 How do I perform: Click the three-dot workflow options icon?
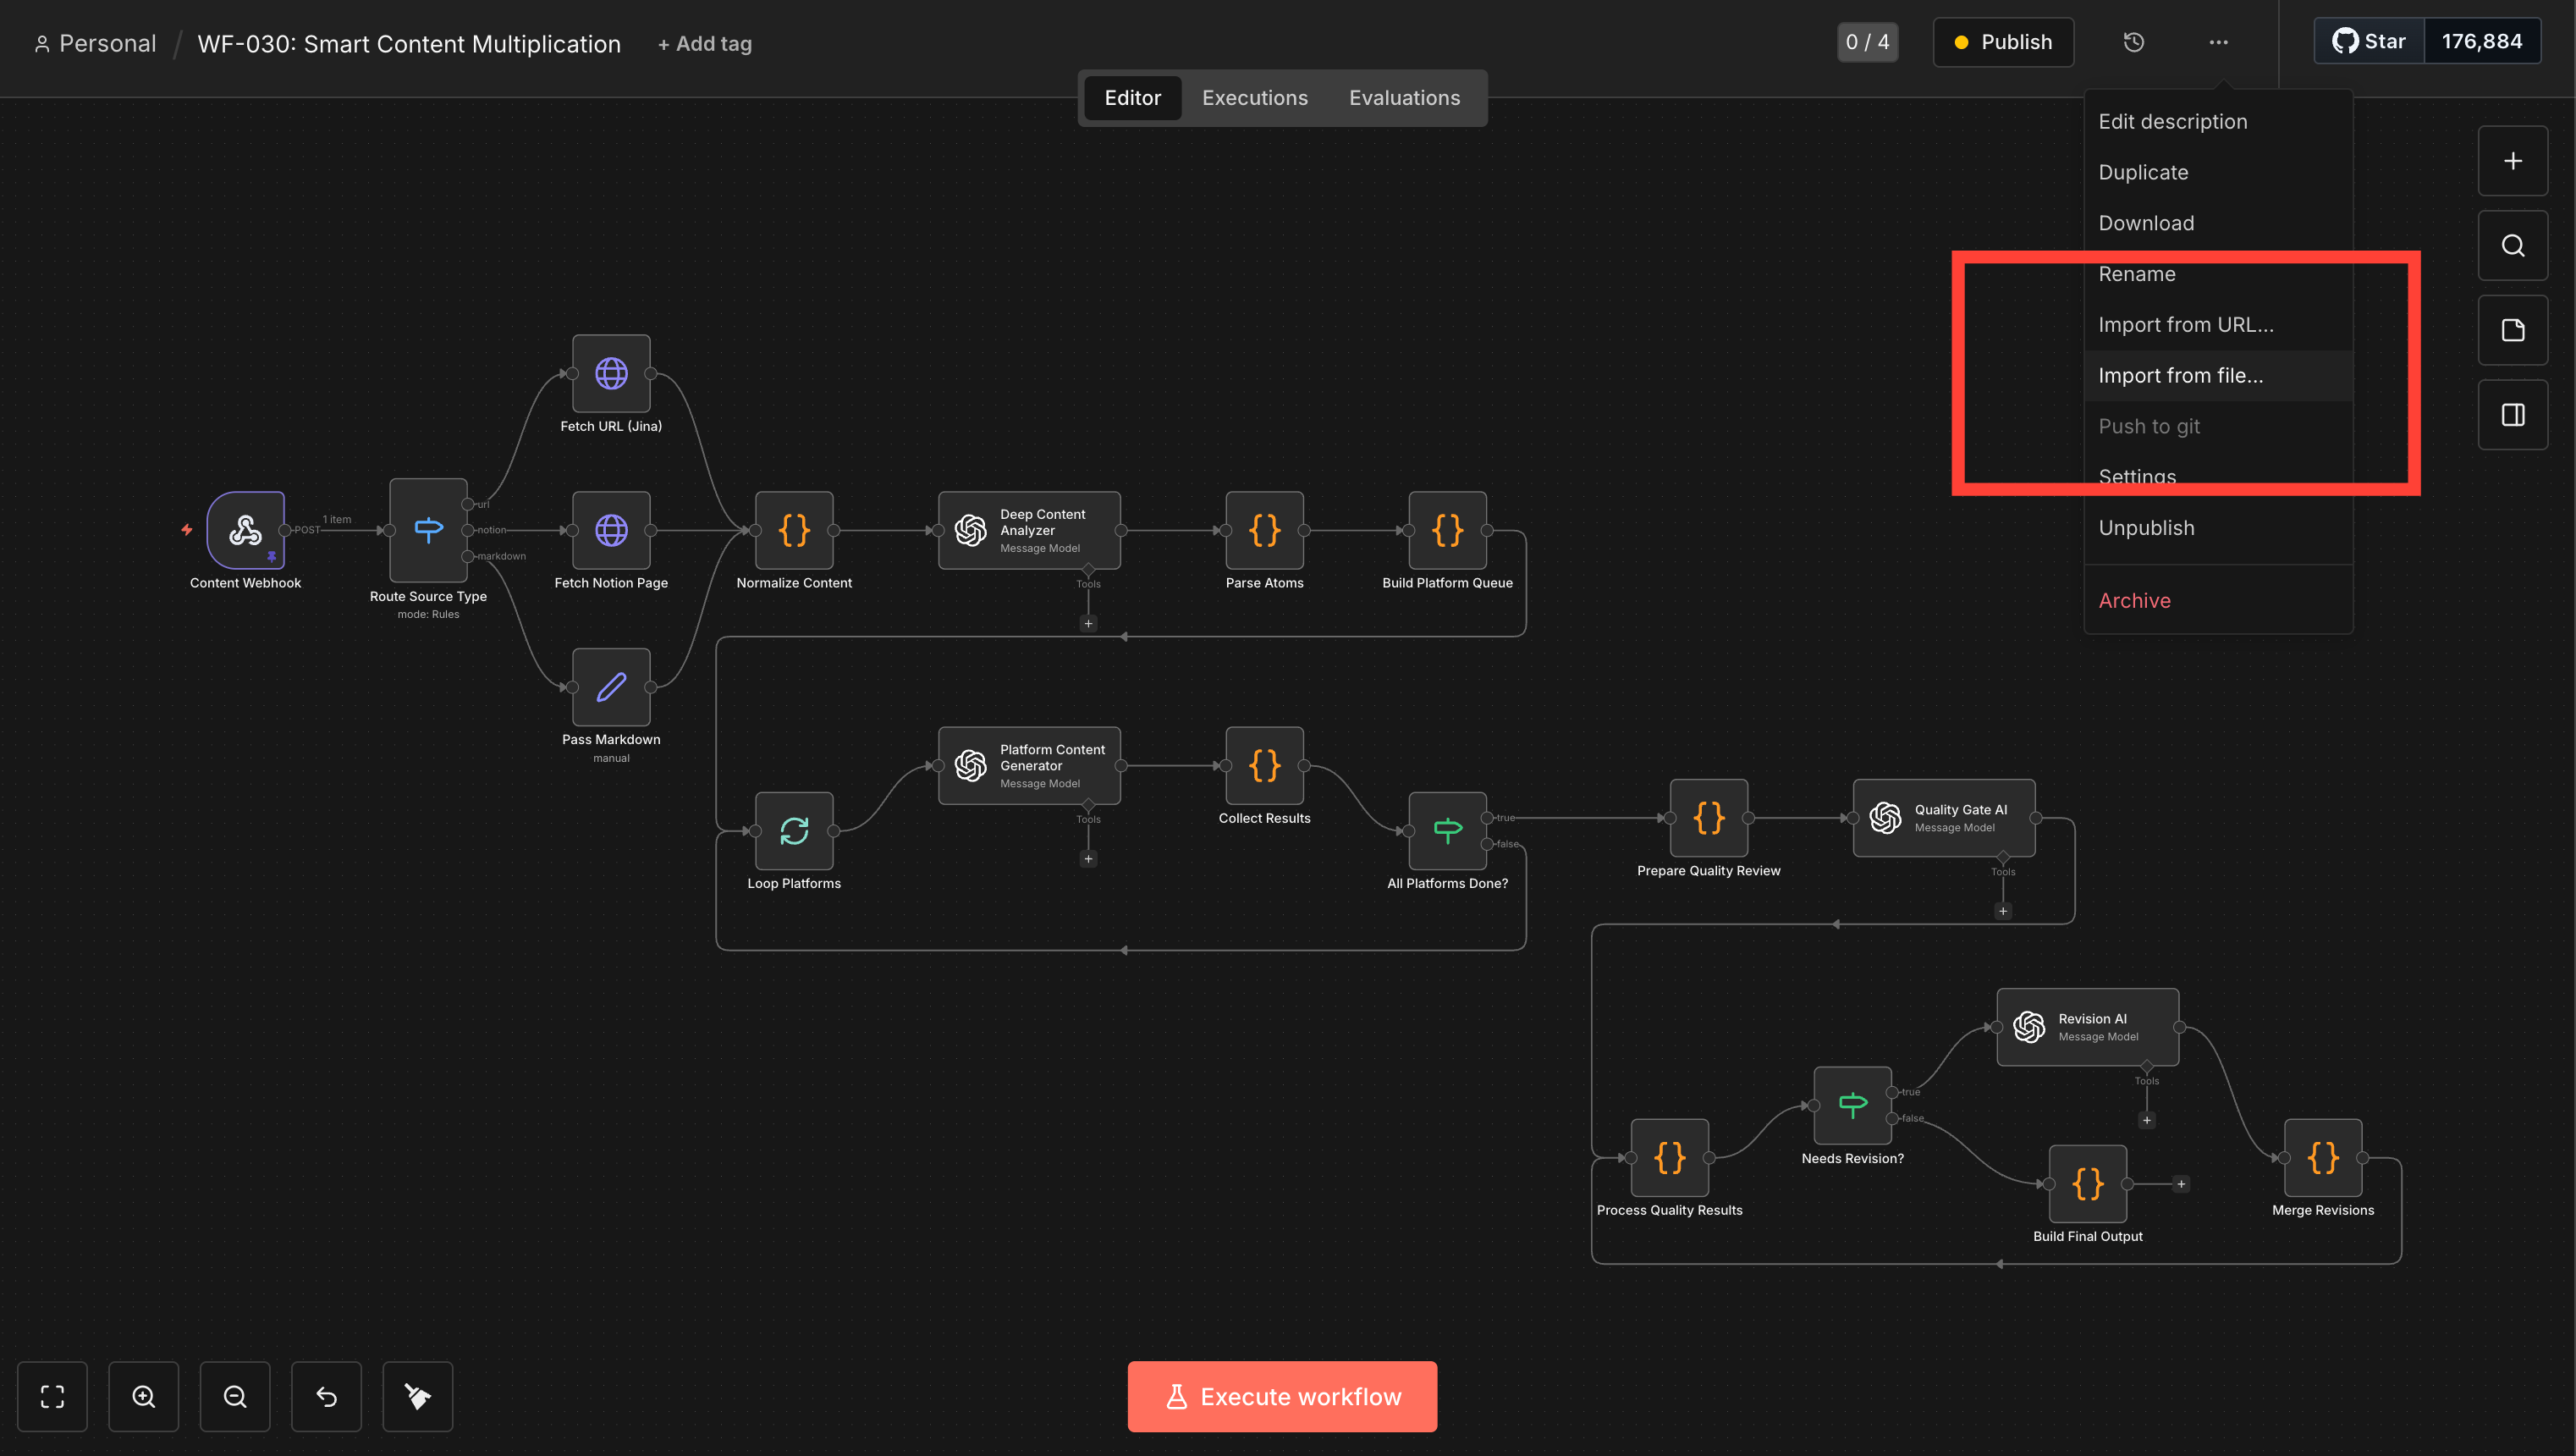pyautogui.click(x=2218, y=42)
